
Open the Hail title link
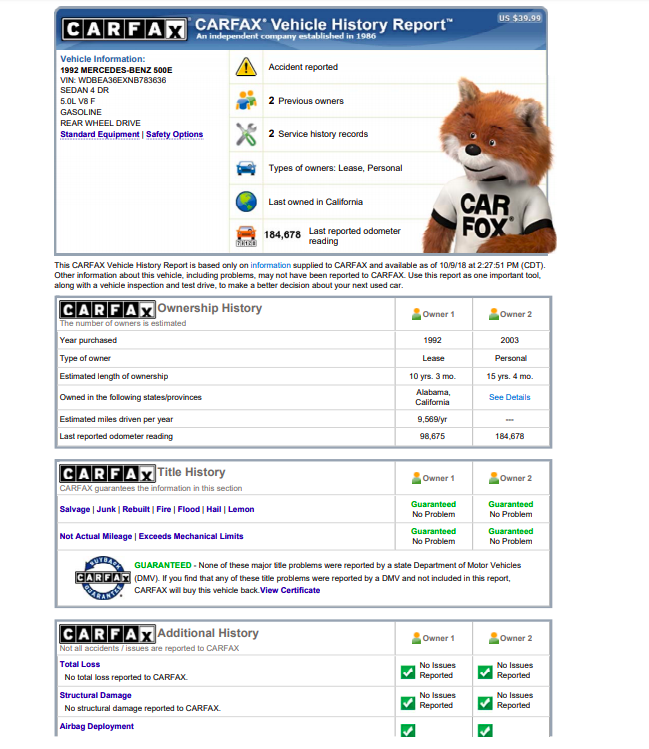point(214,509)
